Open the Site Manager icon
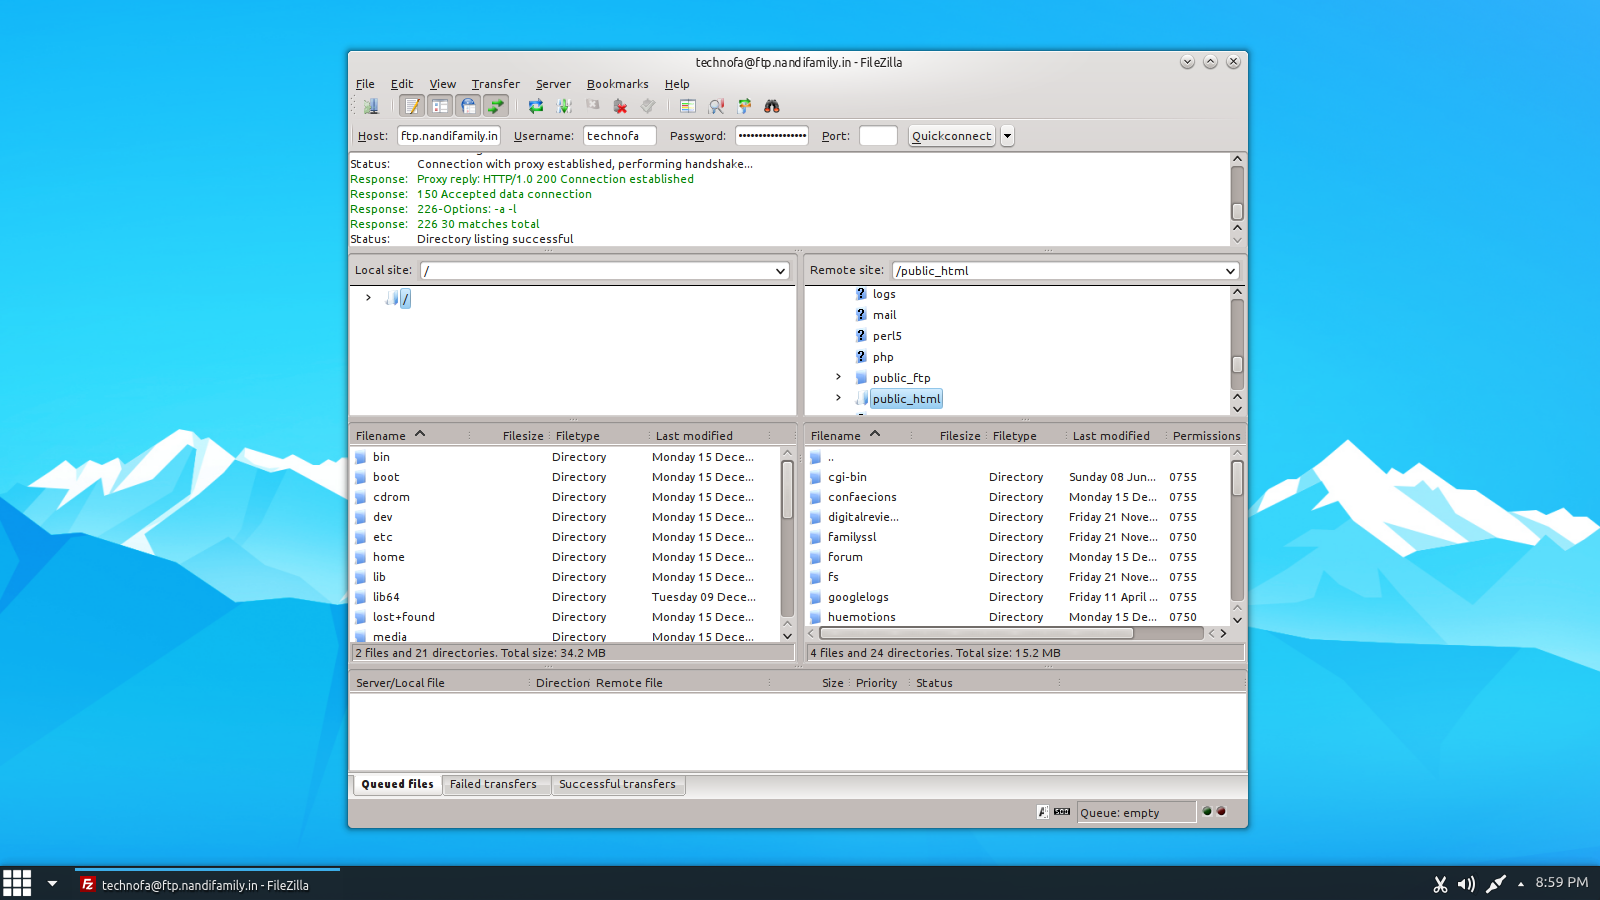 click(x=371, y=106)
